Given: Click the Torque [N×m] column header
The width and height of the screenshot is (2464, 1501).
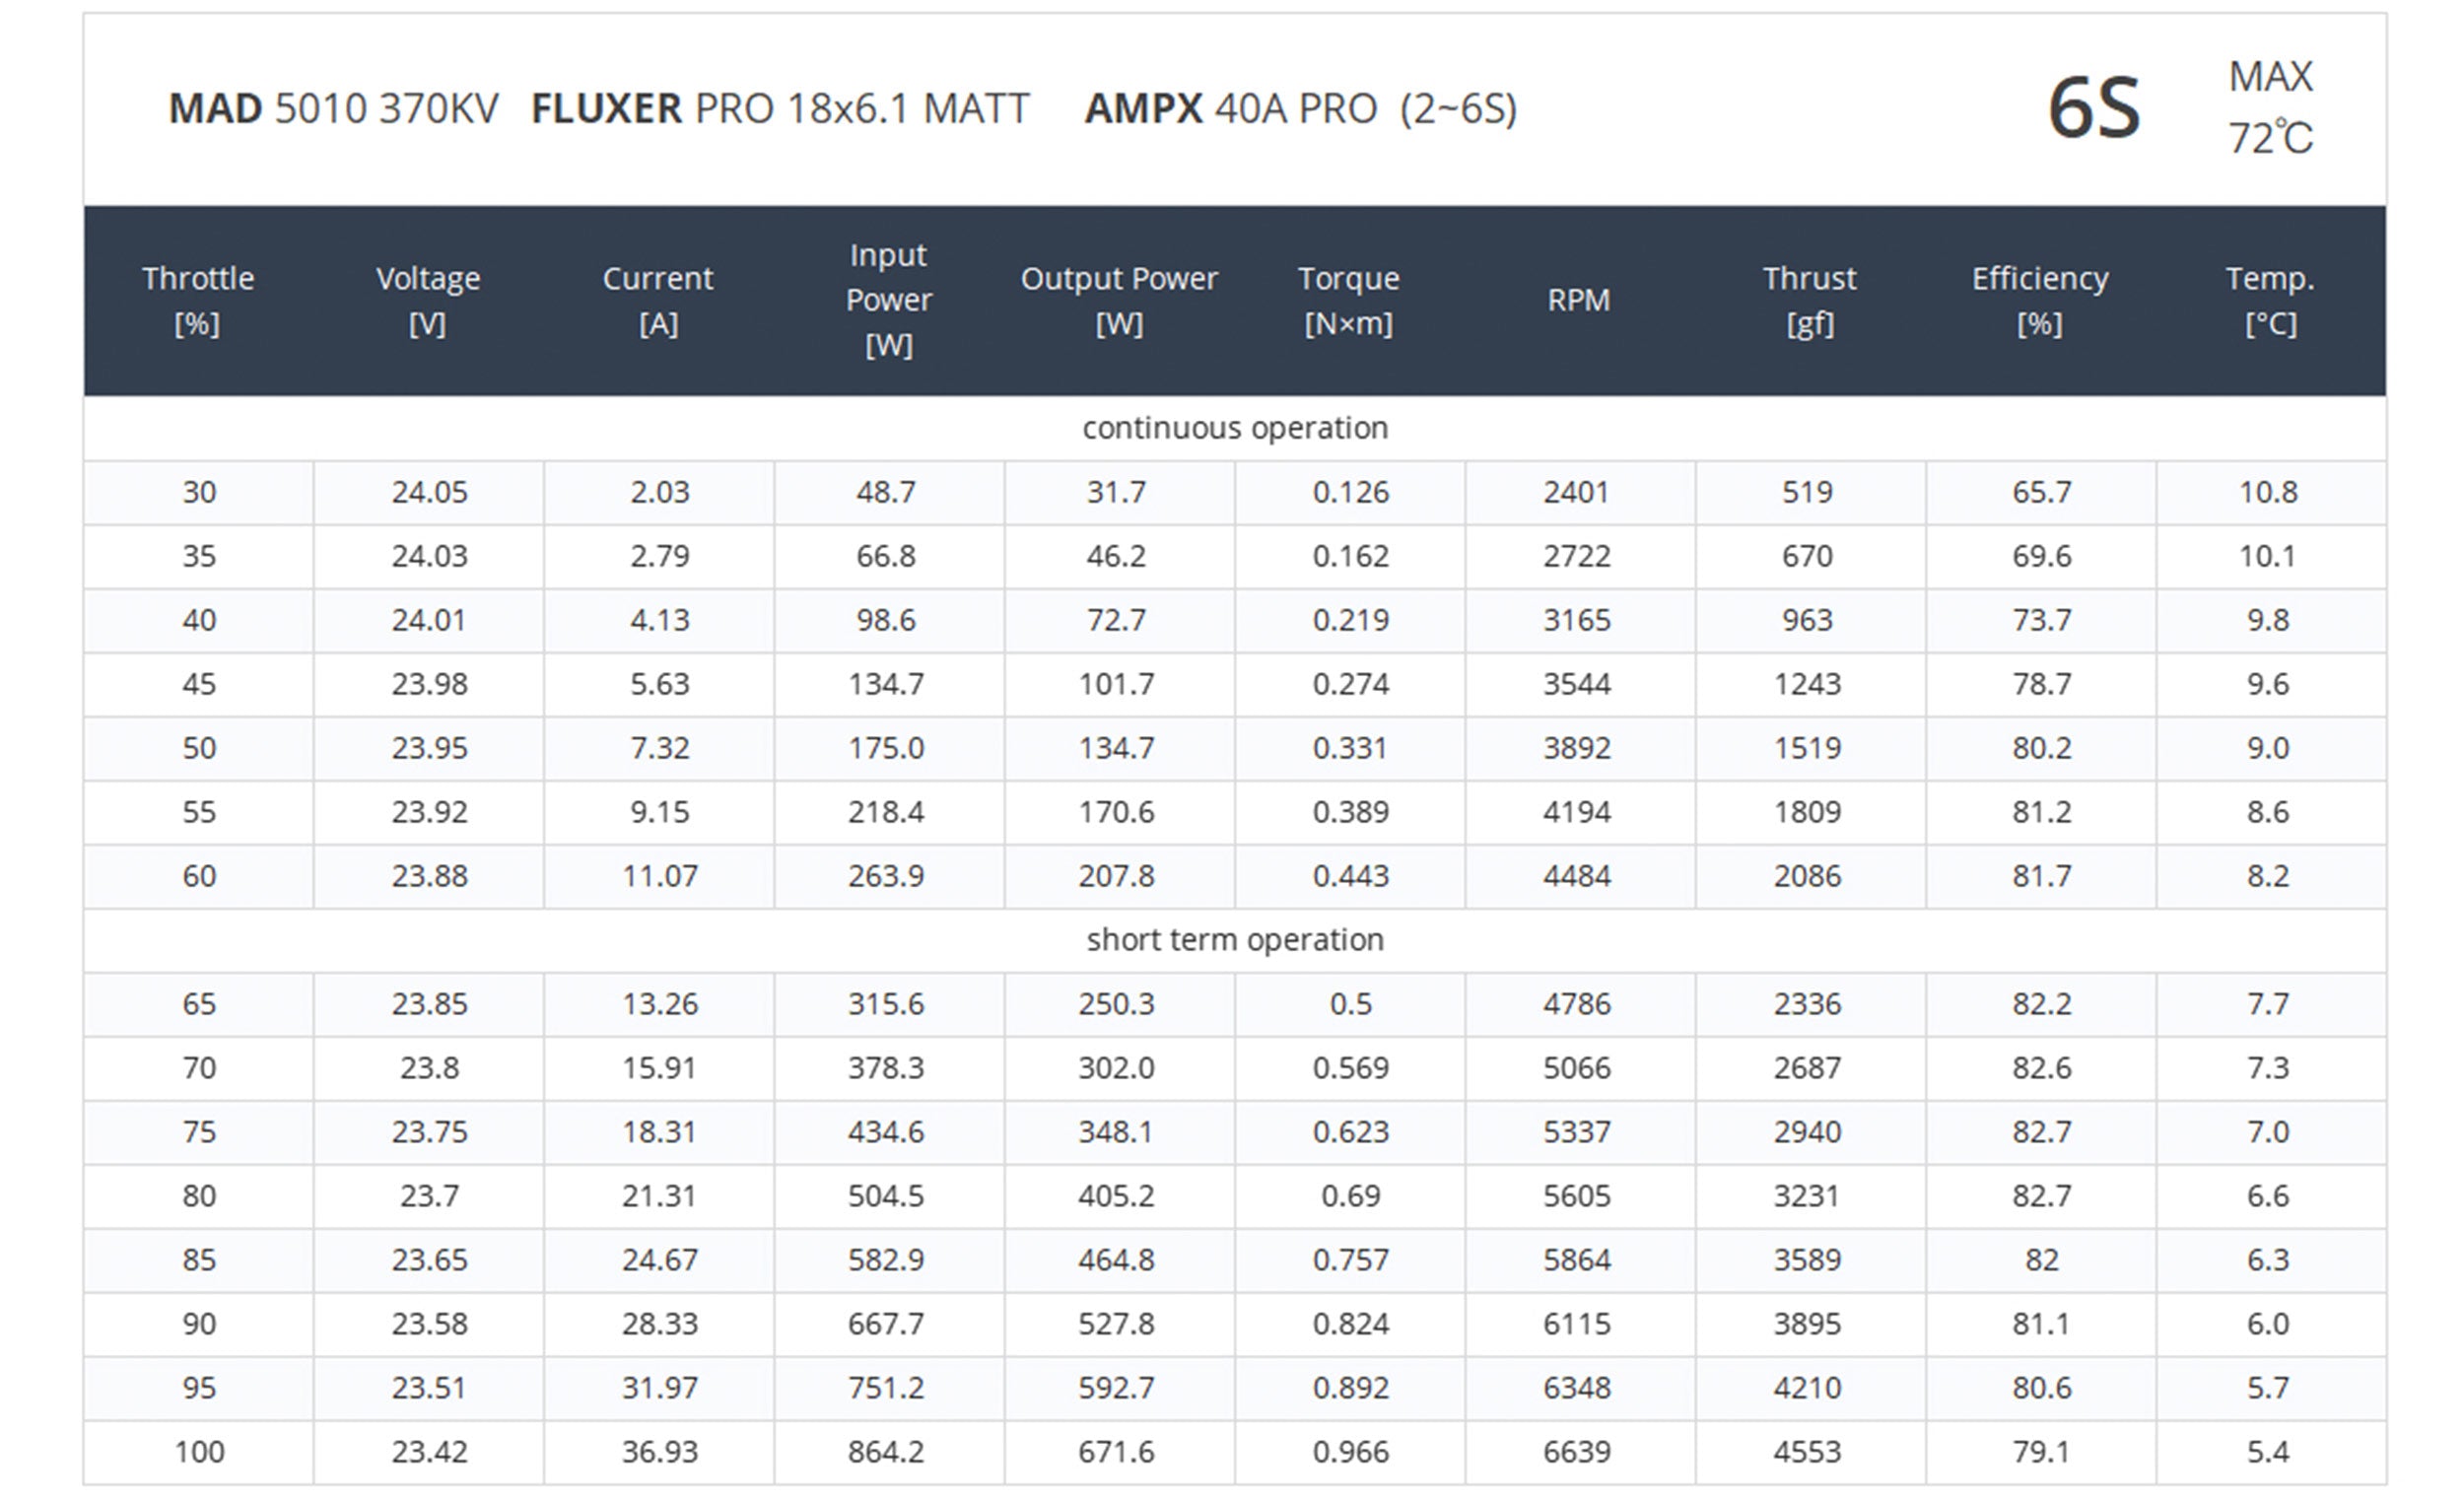Looking at the screenshot, I should [x=1349, y=300].
